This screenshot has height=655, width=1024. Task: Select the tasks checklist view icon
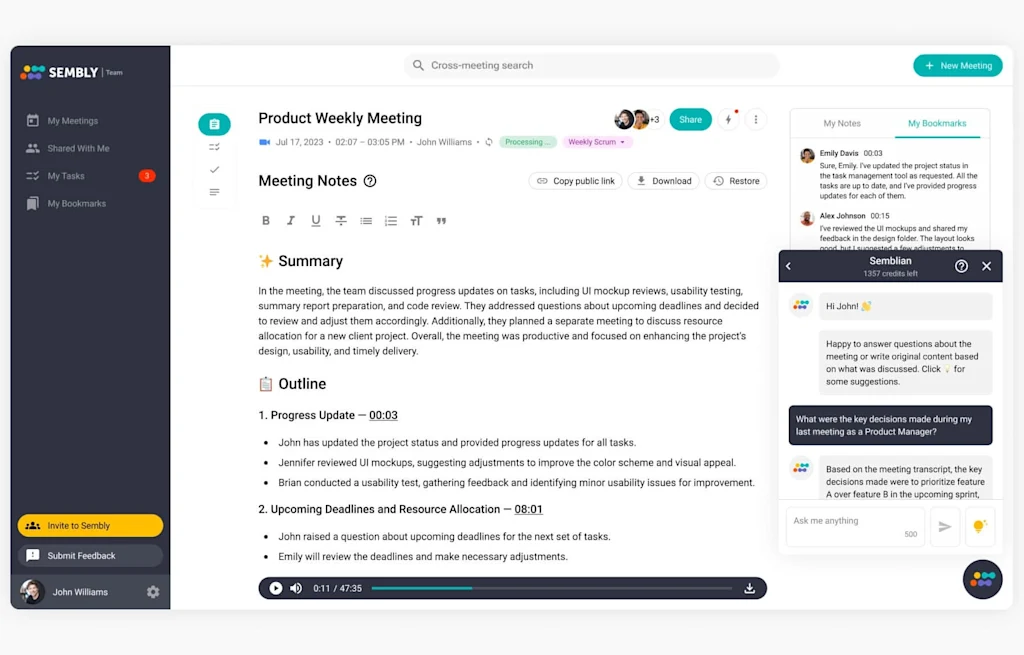click(214, 147)
